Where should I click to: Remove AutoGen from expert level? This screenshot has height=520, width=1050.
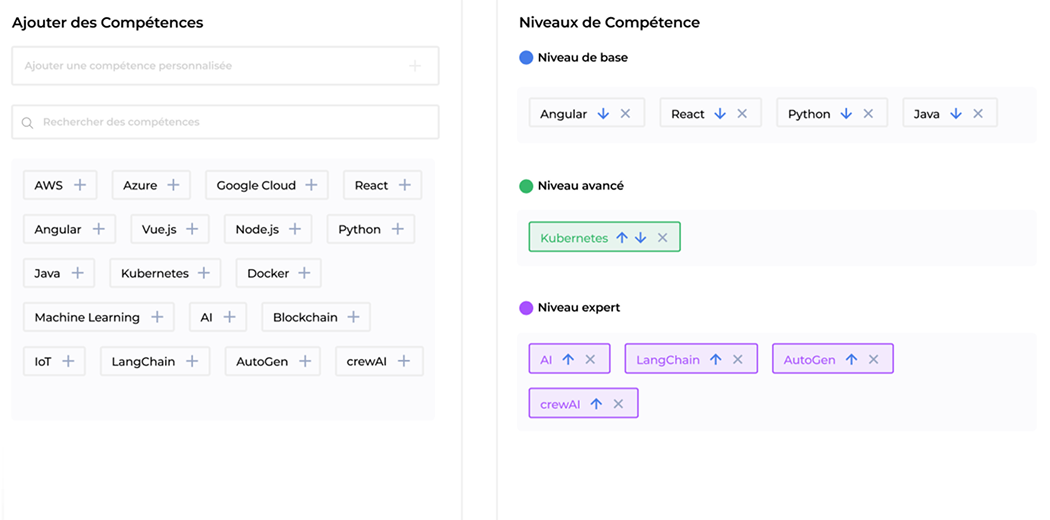[874, 359]
